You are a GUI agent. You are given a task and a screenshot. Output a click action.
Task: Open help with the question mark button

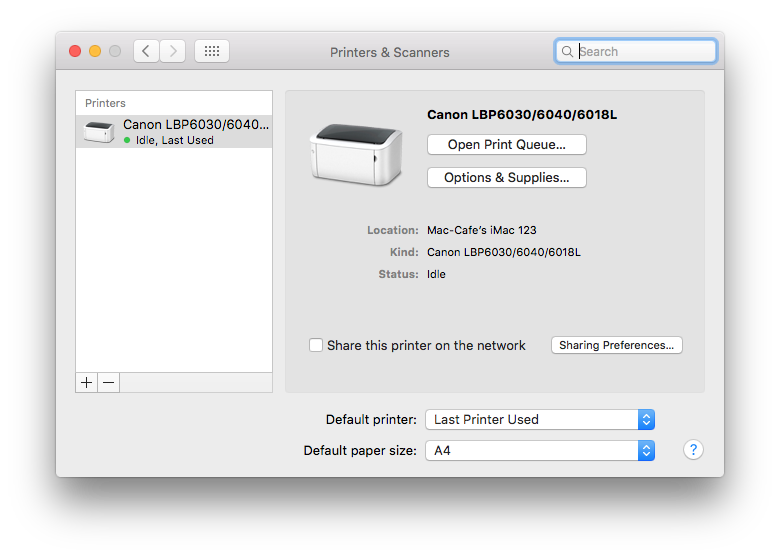pos(693,450)
